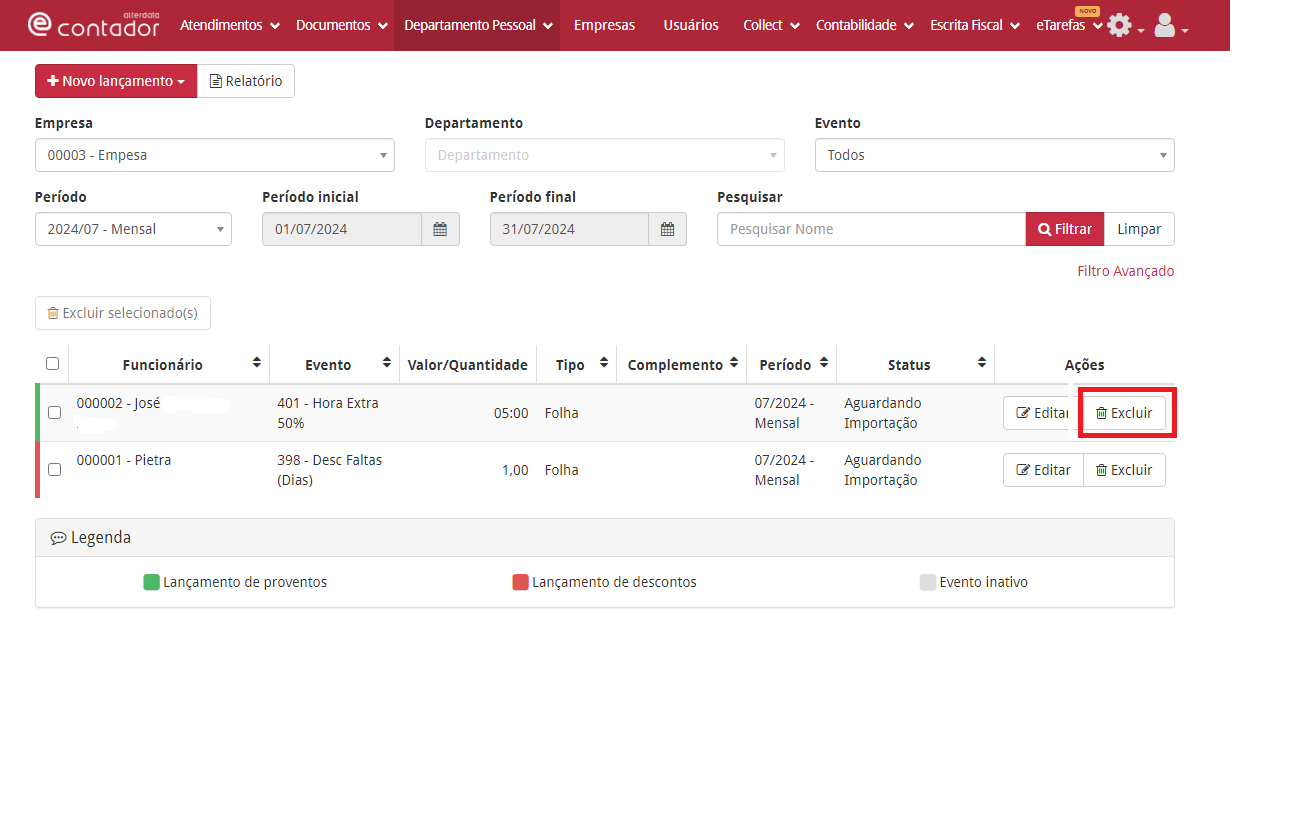Open the Evento dropdown showing Todos
This screenshot has height=817, width=1299.
click(995, 155)
